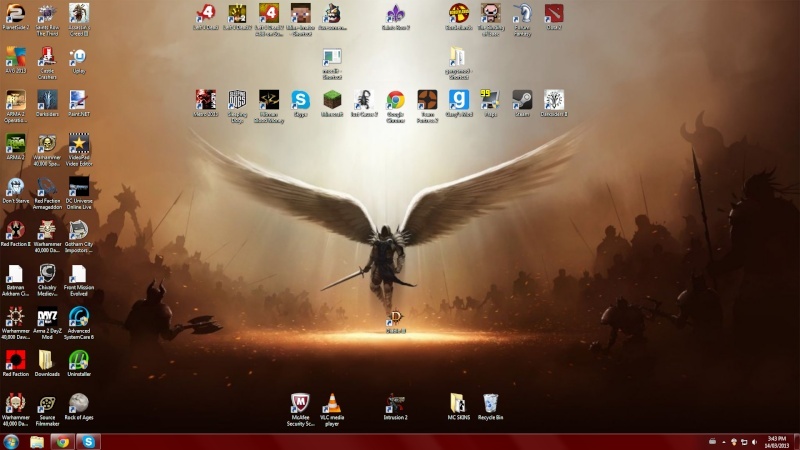The width and height of the screenshot is (800, 450).
Task: Select the Paint.NET shortcut
Action: click(x=79, y=101)
